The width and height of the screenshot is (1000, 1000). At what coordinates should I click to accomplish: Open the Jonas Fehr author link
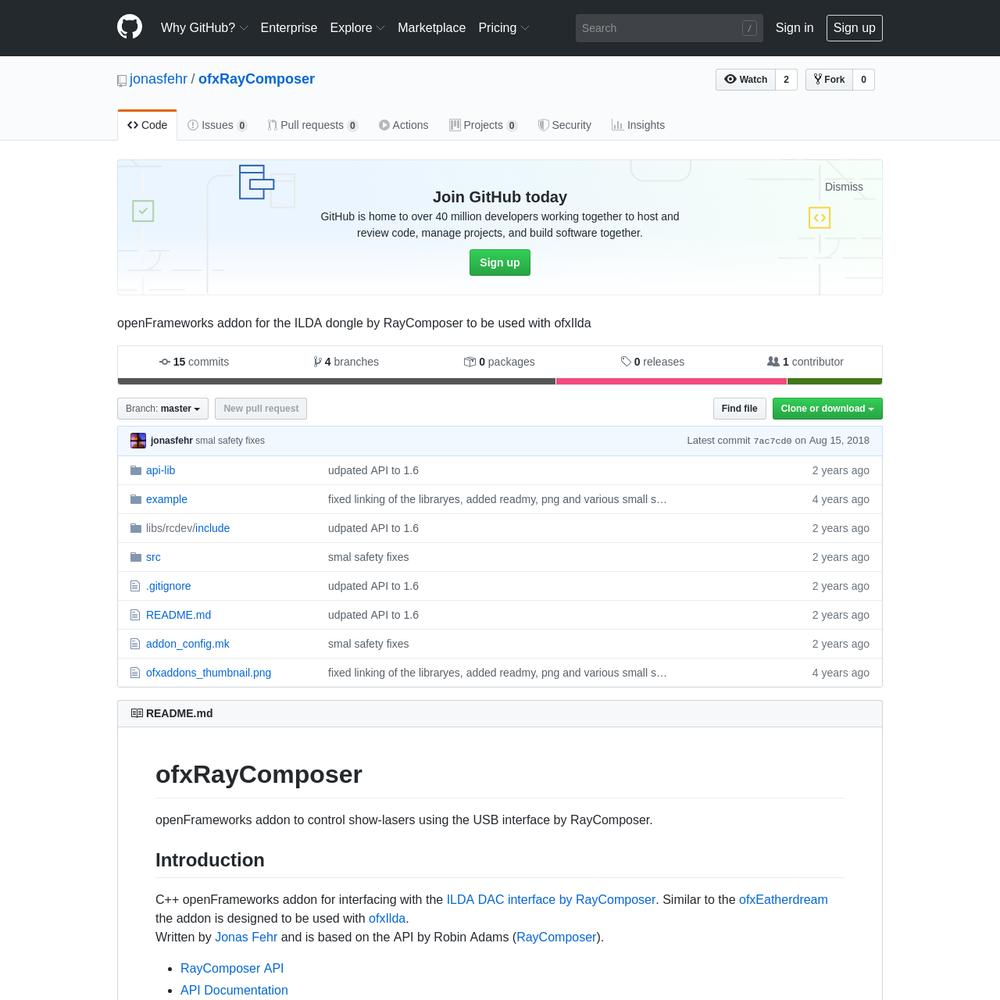tap(246, 938)
